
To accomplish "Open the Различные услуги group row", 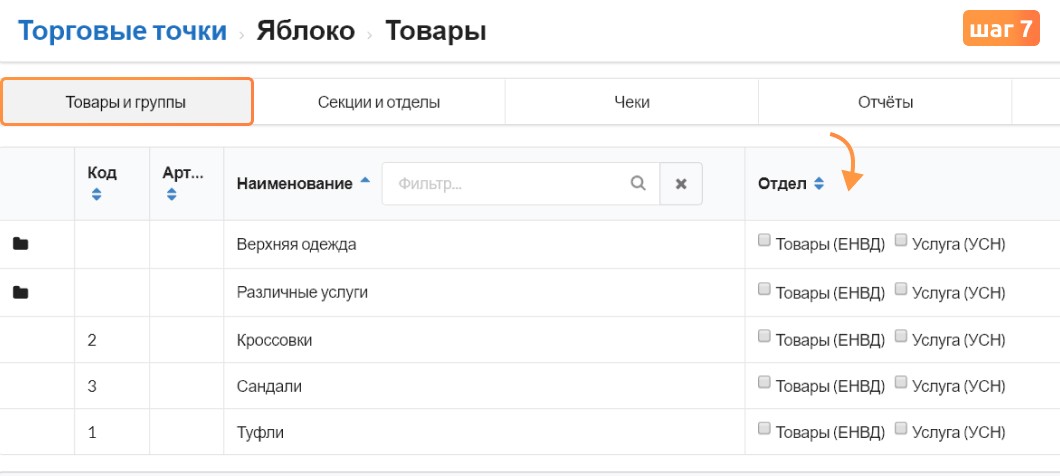I will click(302, 293).
